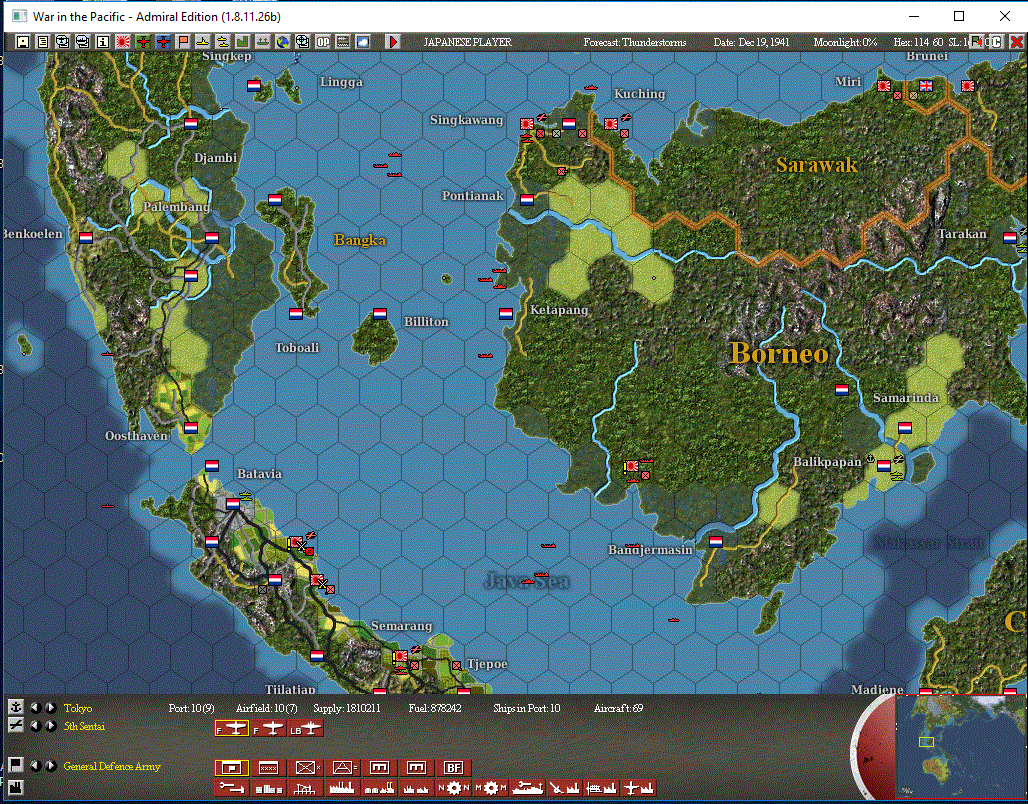Select the second fighter 'F' air group
Image resolution: width=1028 pixels, height=804 pixels.
[x=269, y=729]
